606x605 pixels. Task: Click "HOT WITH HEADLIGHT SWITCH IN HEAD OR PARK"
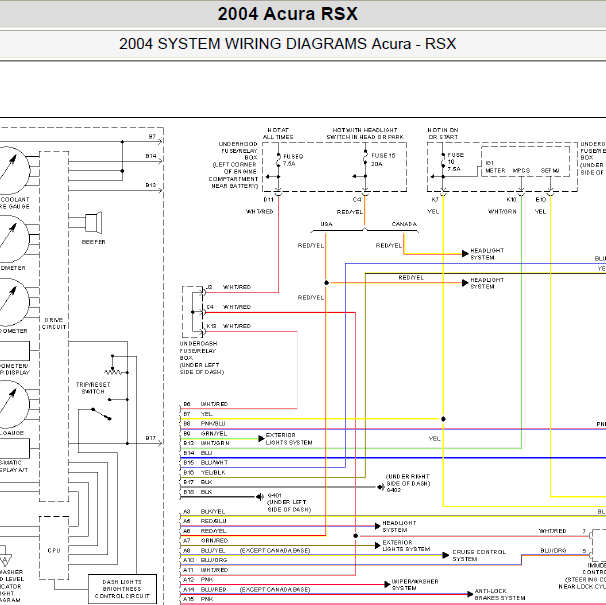pyautogui.click(x=365, y=133)
